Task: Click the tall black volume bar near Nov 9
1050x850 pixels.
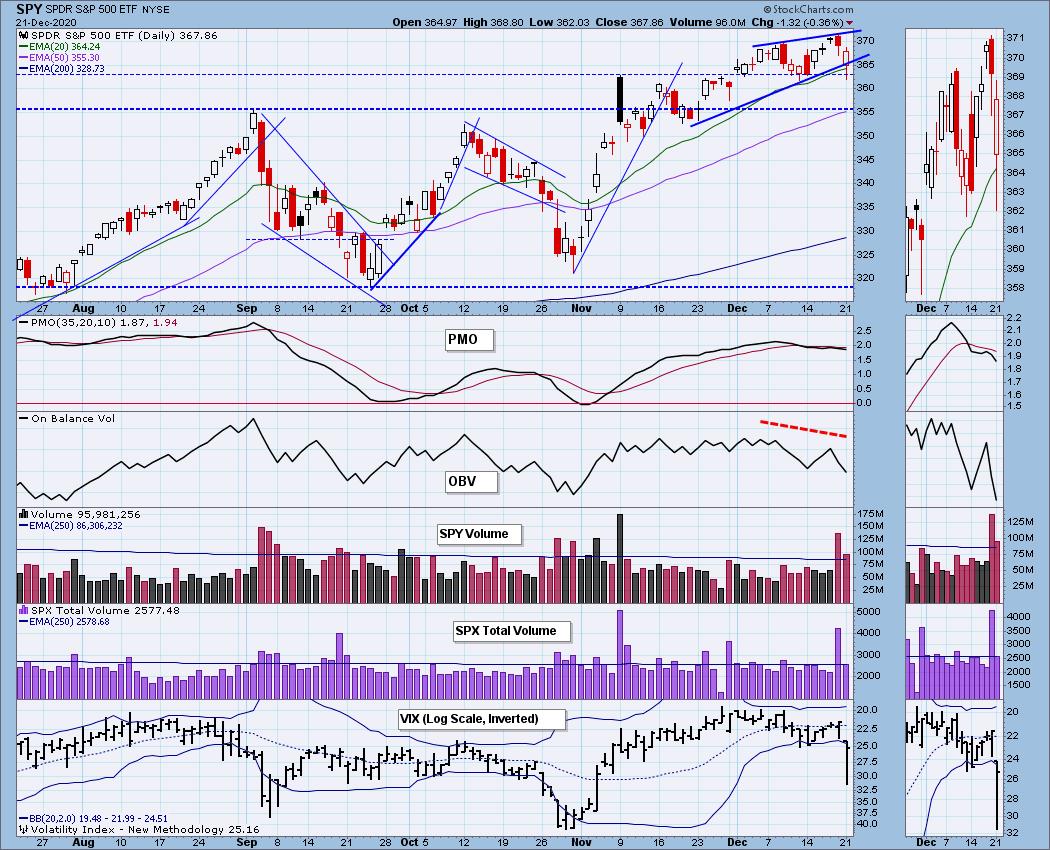Action: [620, 559]
